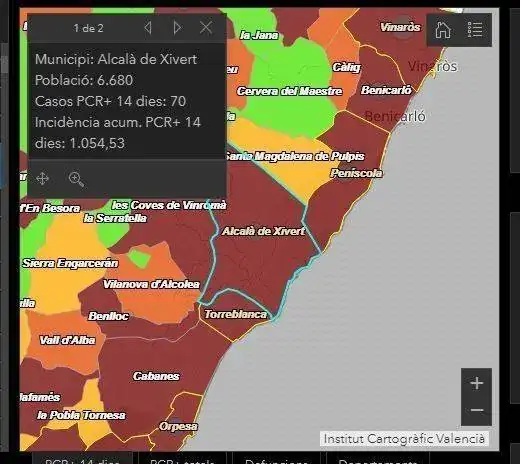Open the map legend list
Image resolution: width=520 pixels, height=464 pixels.
[x=475, y=30]
